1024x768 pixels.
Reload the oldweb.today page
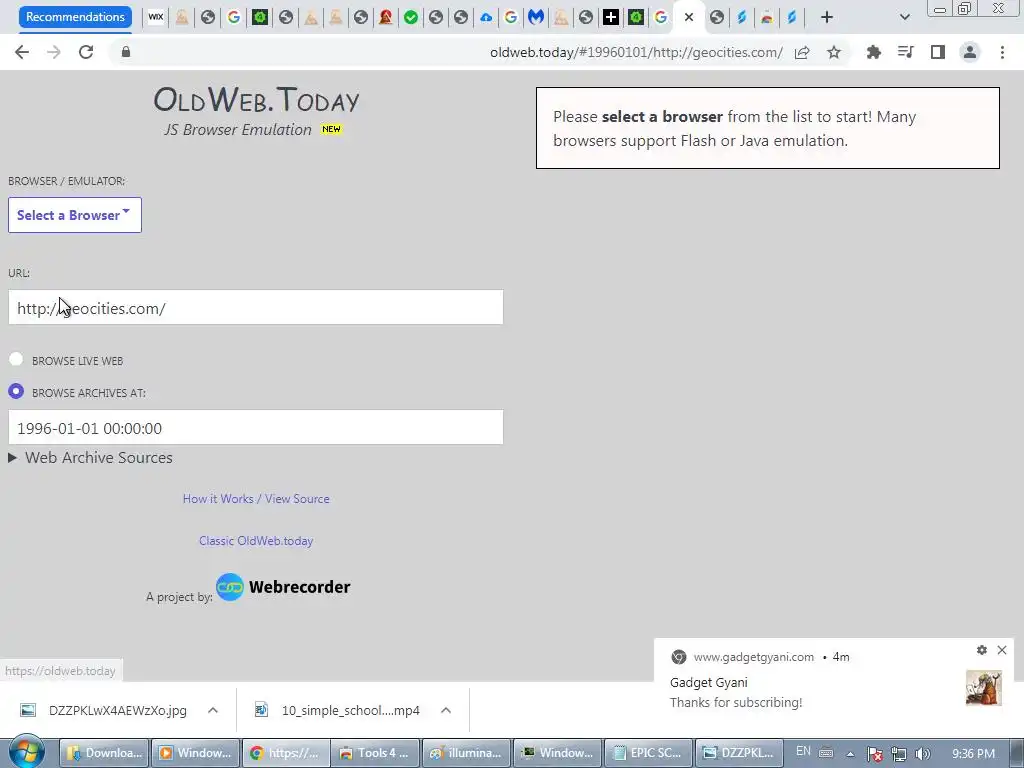86,52
